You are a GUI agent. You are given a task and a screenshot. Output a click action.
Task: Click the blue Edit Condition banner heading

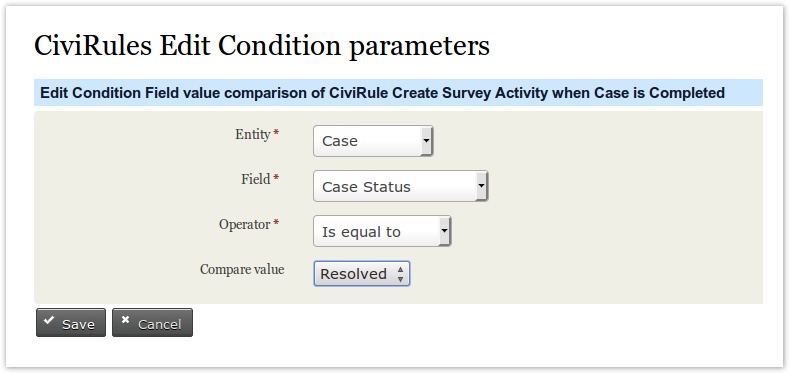[382, 93]
